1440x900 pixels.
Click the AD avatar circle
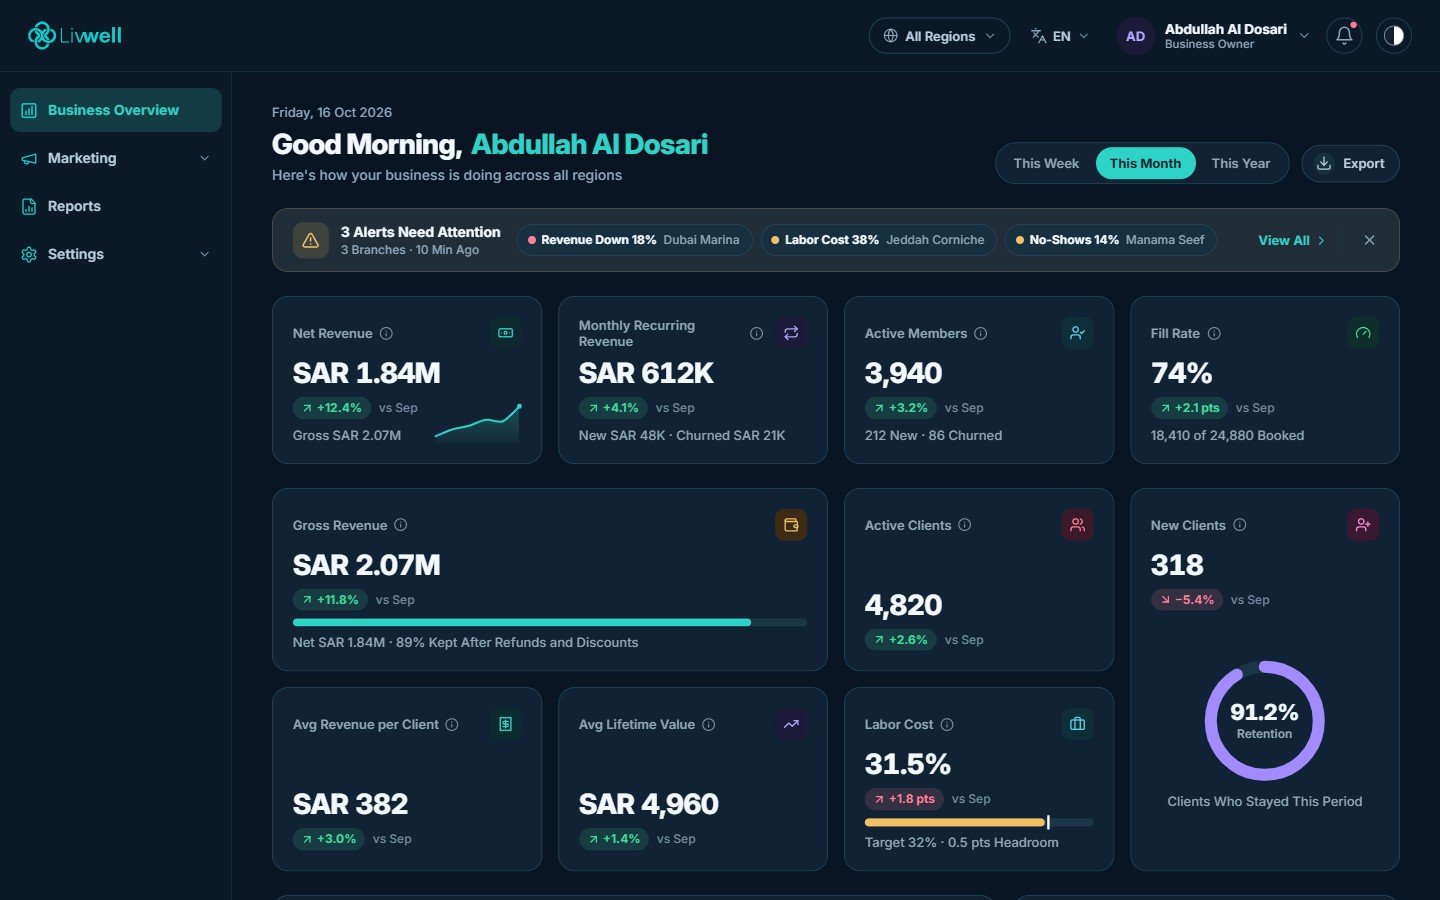point(1135,36)
